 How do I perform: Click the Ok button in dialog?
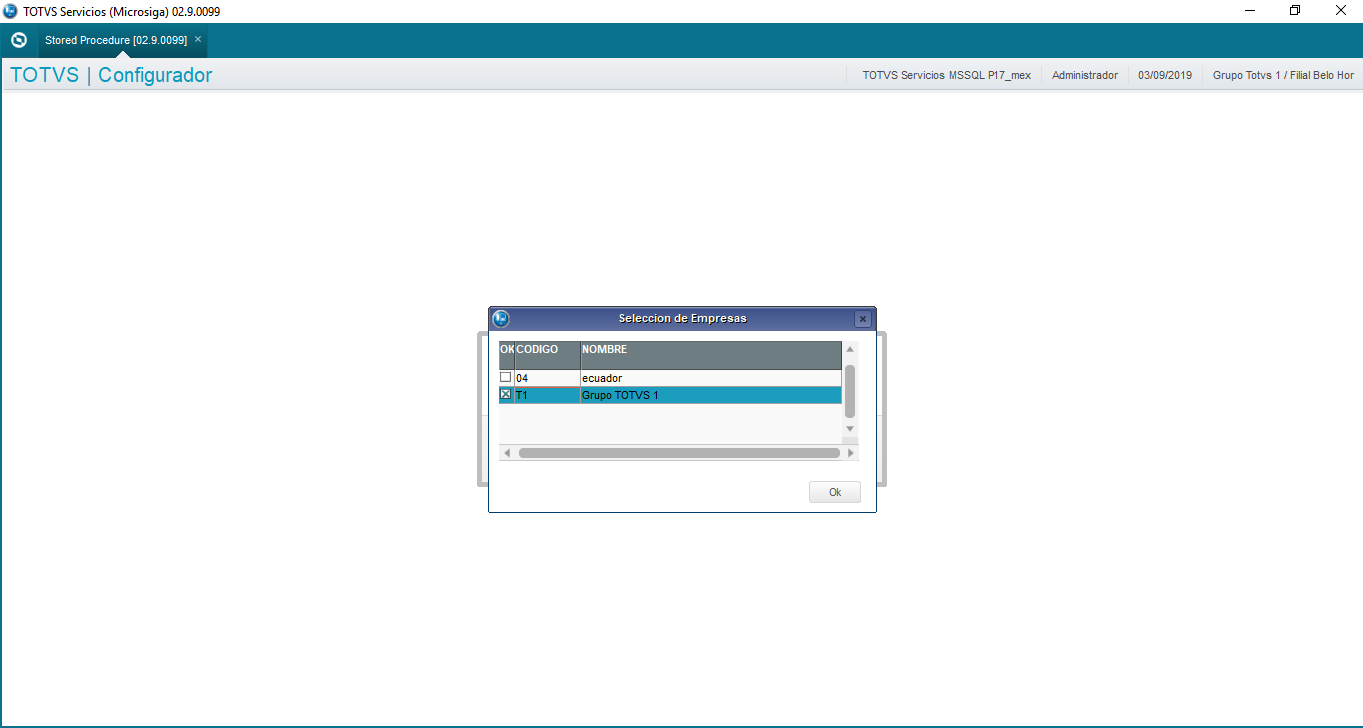coord(835,492)
